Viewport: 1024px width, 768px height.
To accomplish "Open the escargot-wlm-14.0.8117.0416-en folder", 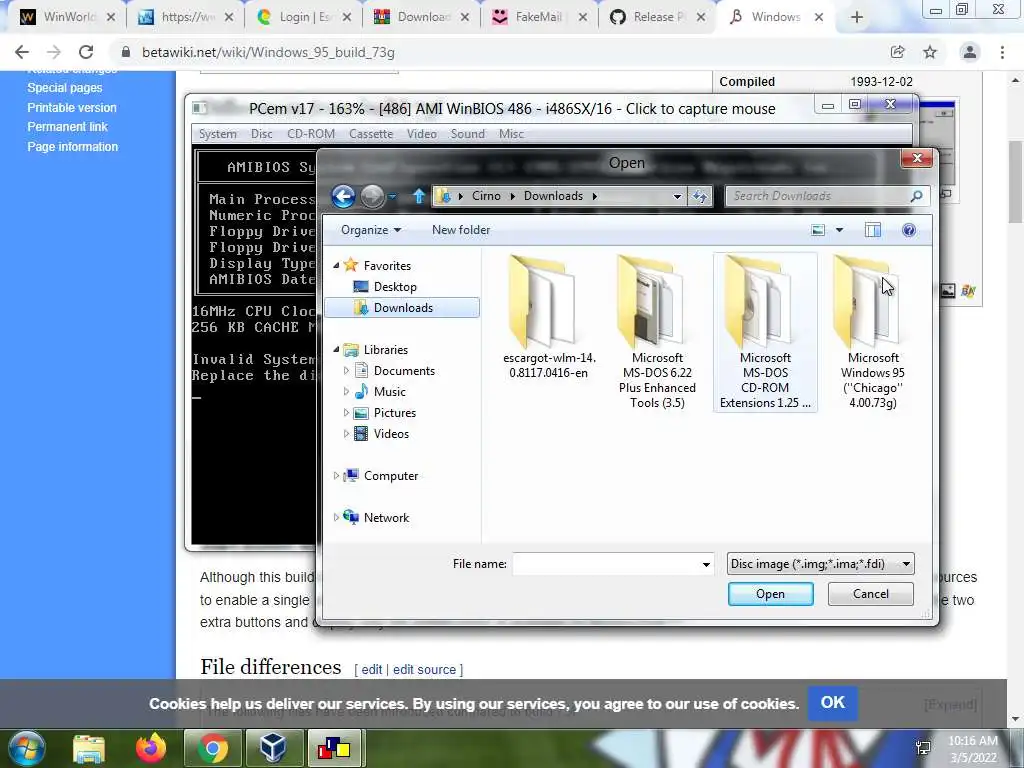I will (x=549, y=318).
